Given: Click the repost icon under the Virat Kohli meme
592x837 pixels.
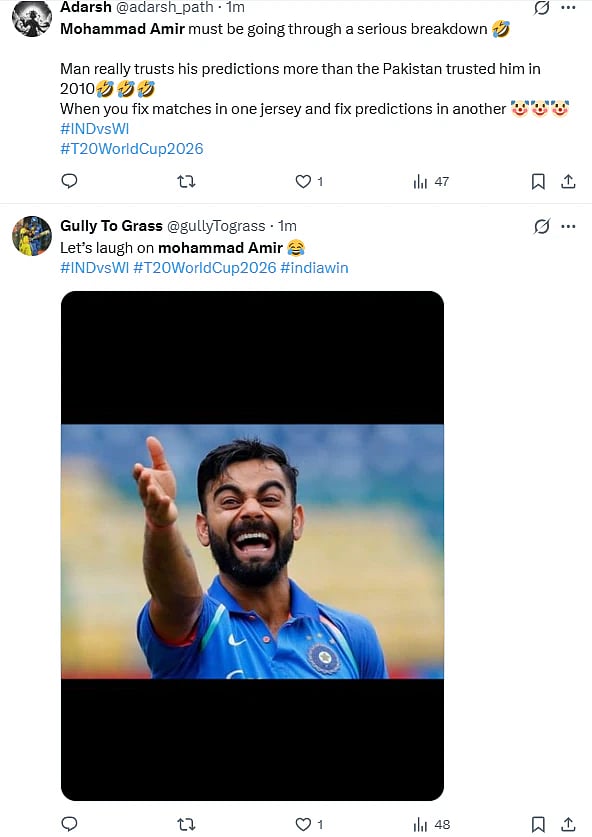Looking at the screenshot, I should coord(186,824).
